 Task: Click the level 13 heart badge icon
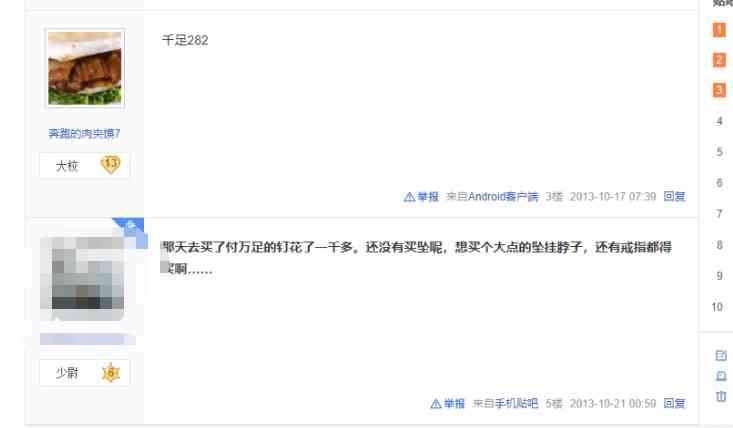coord(111,164)
